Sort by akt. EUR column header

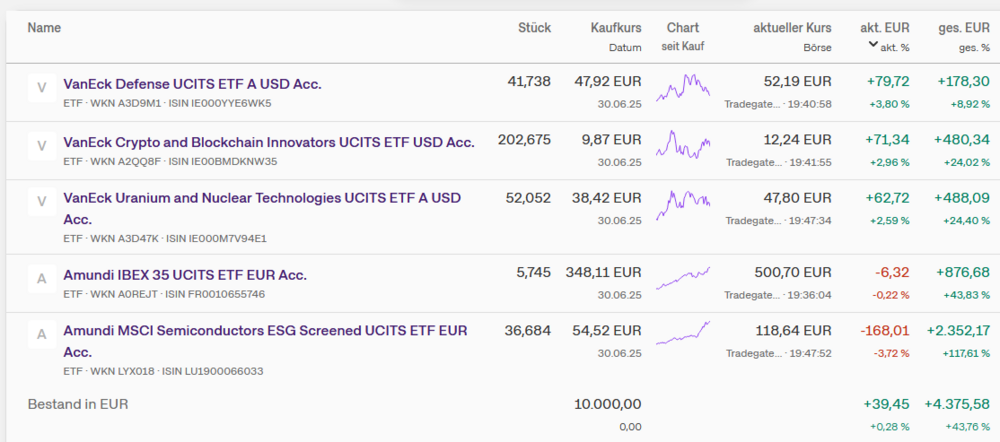(x=885, y=28)
